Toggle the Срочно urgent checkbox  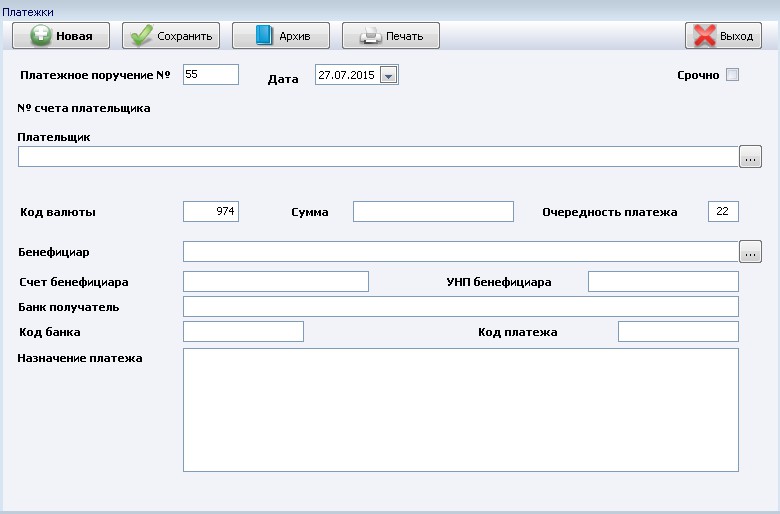732,75
